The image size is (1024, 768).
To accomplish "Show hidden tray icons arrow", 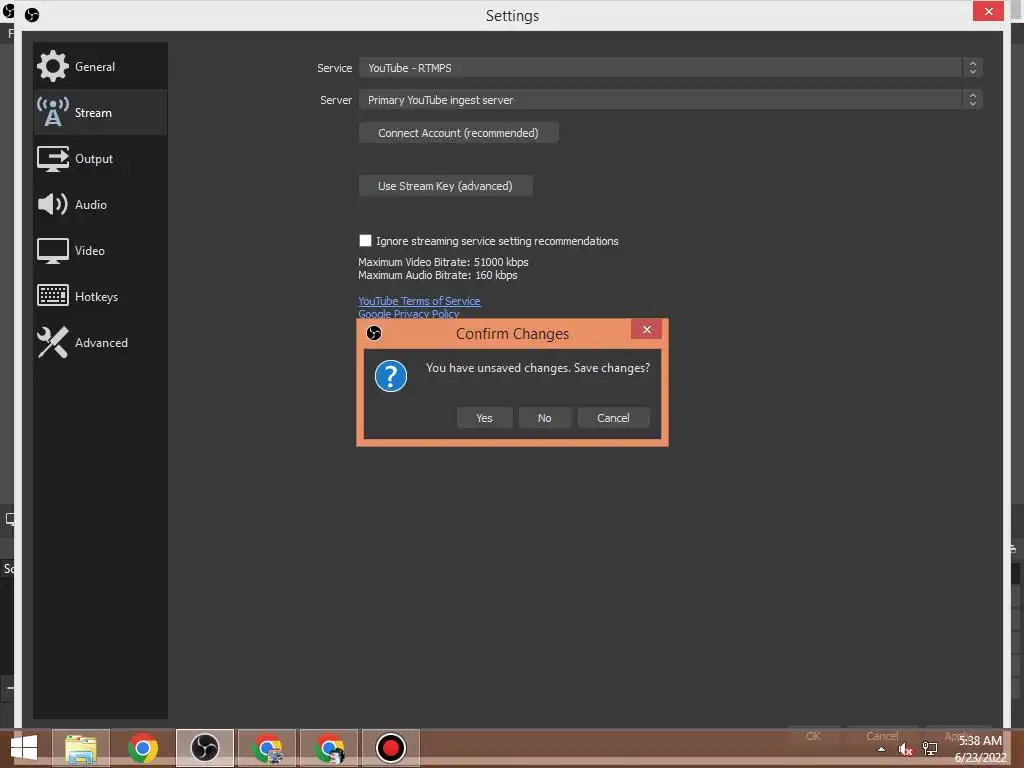I will pyautogui.click(x=882, y=749).
